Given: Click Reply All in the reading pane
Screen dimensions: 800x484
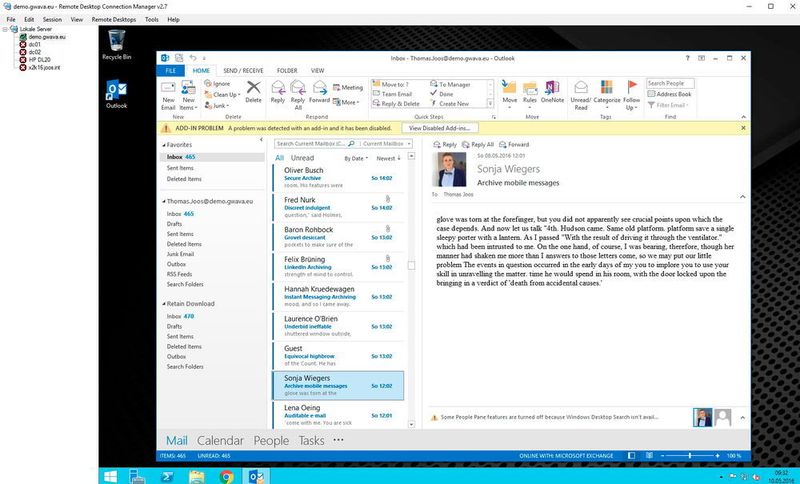Looking at the screenshot, I should click(478, 145).
